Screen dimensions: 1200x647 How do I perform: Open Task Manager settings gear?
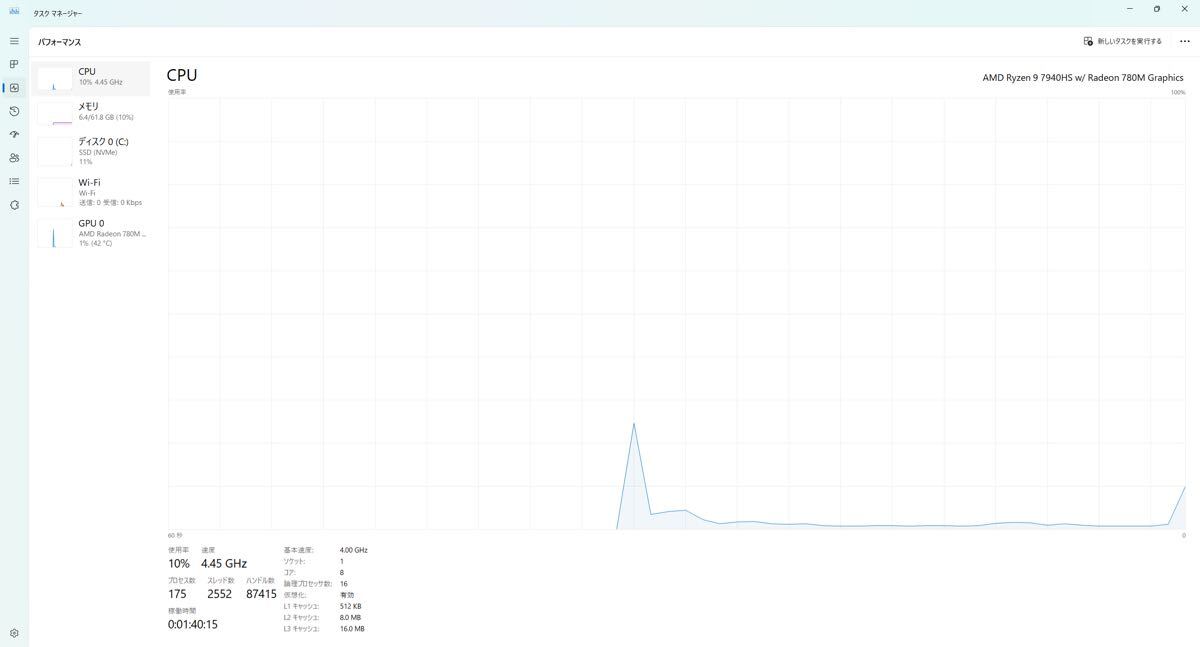point(14,633)
